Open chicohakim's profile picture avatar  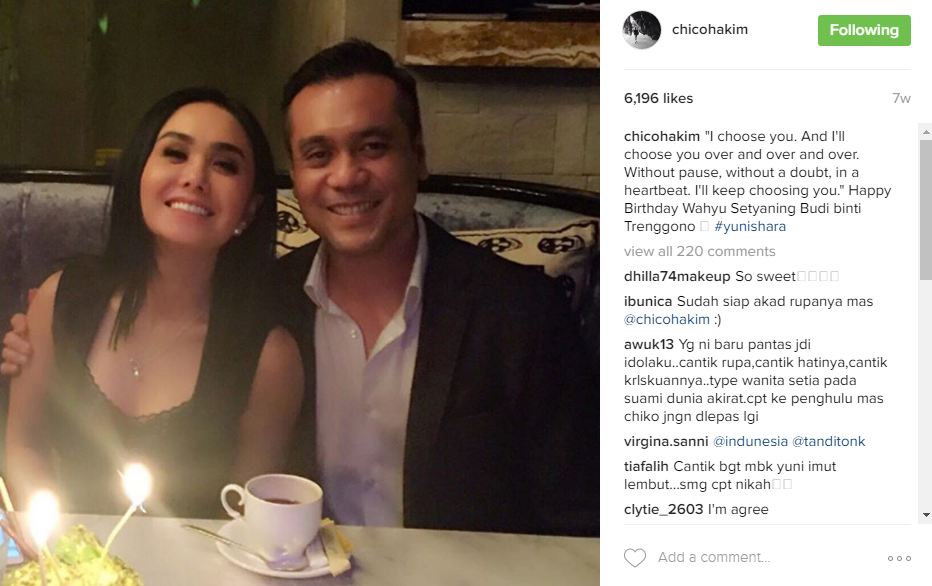(641, 30)
